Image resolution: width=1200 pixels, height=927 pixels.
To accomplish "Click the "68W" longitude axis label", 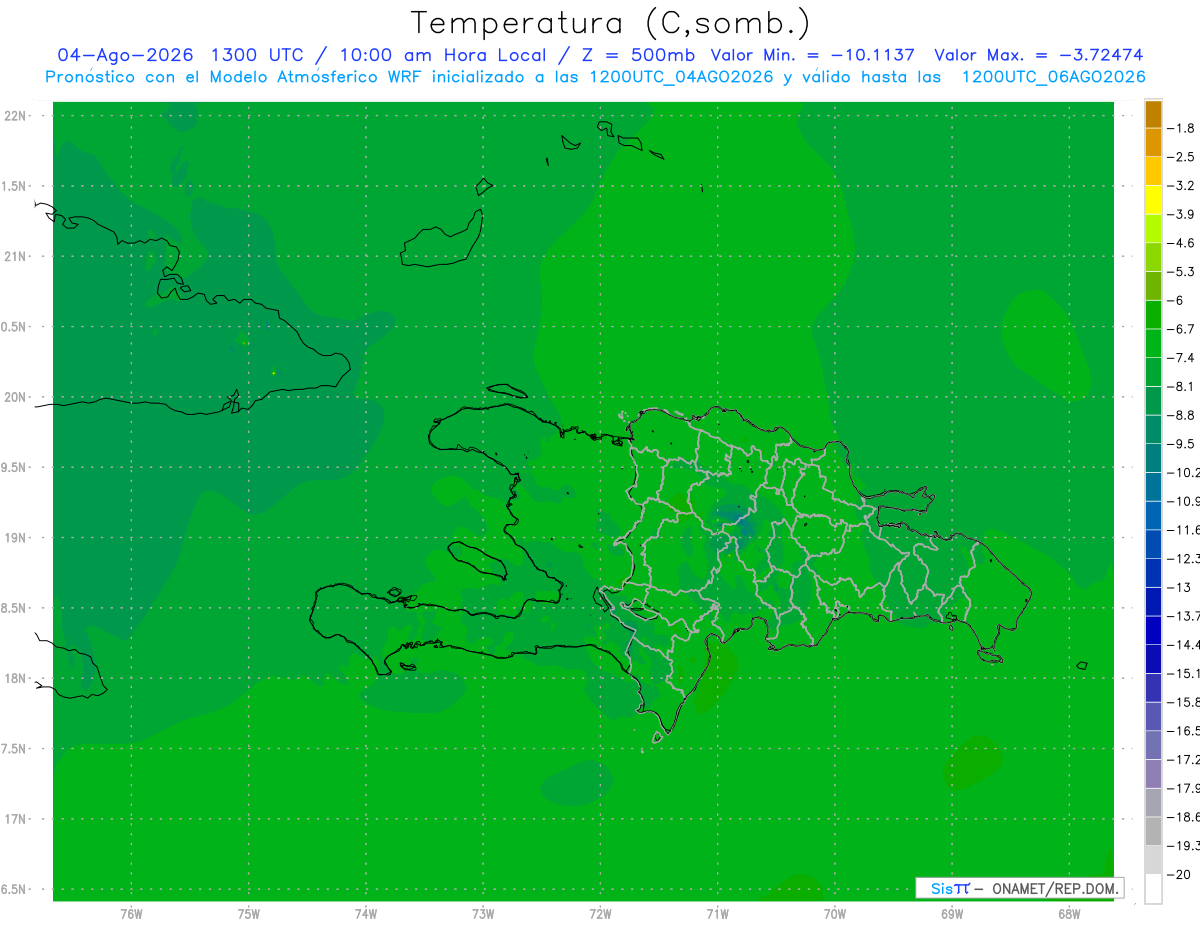I will click(x=1069, y=914).
